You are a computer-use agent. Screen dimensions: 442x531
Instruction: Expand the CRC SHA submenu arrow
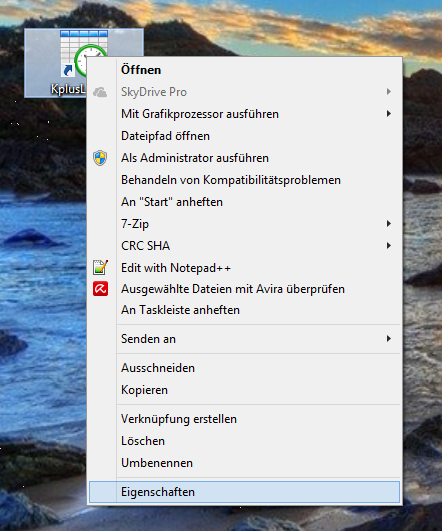coord(389,246)
